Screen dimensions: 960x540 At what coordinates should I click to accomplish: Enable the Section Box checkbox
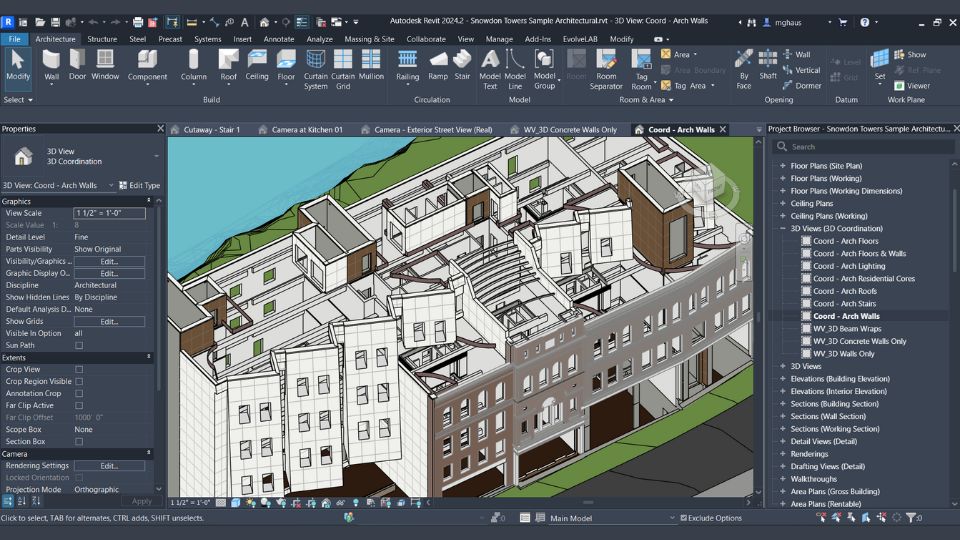coord(79,441)
